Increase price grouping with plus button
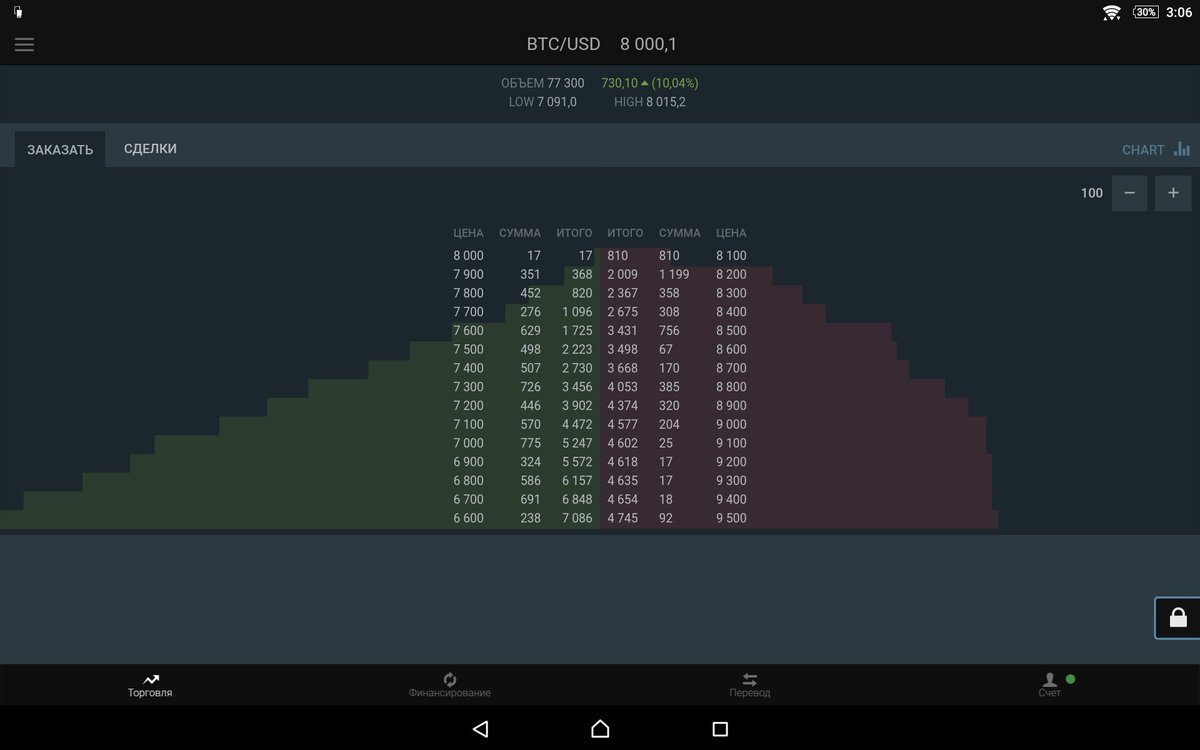This screenshot has width=1200, height=750. [1173, 193]
